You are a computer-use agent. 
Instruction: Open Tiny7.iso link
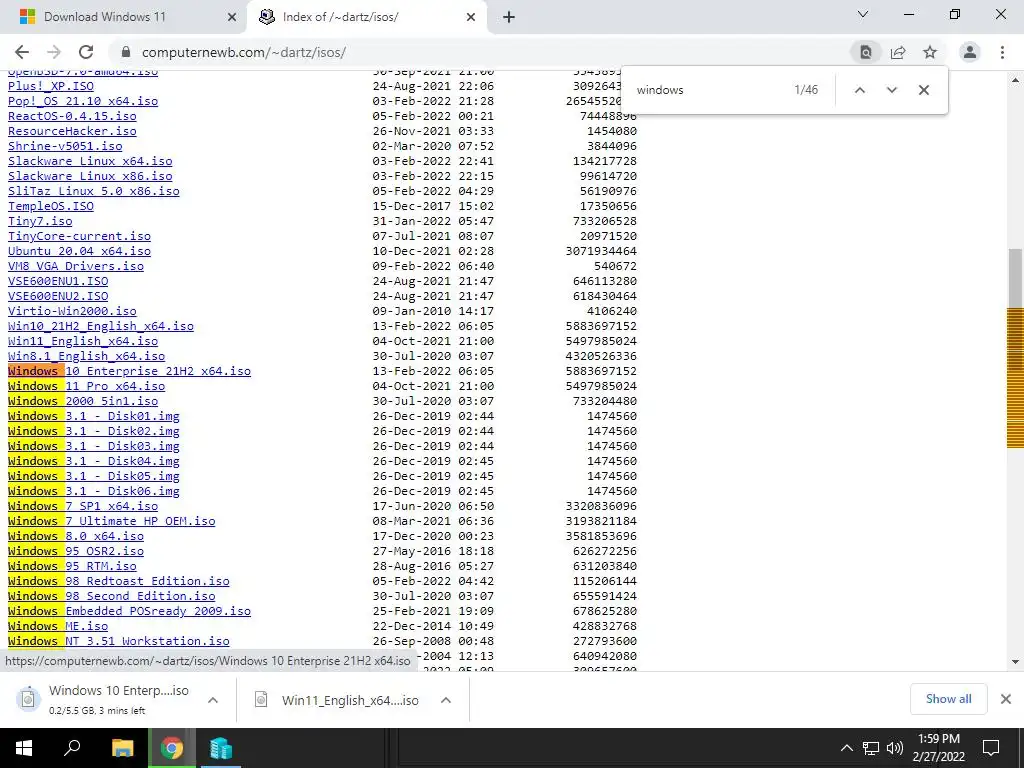40,221
